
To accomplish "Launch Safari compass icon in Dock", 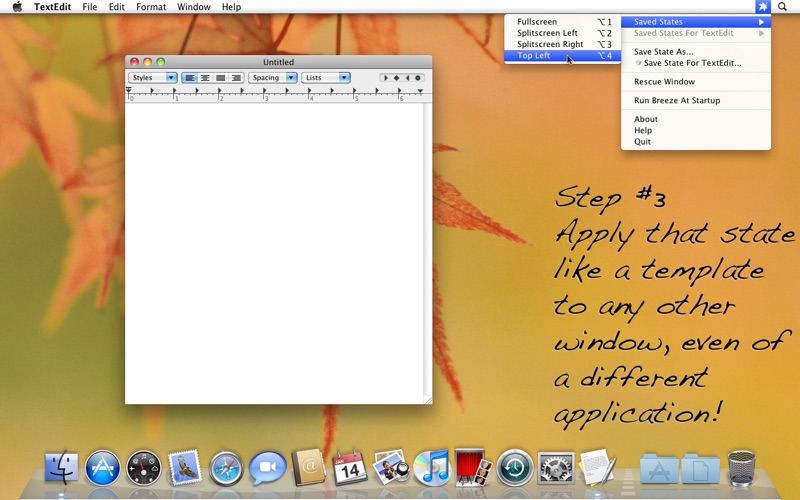I will coord(226,467).
